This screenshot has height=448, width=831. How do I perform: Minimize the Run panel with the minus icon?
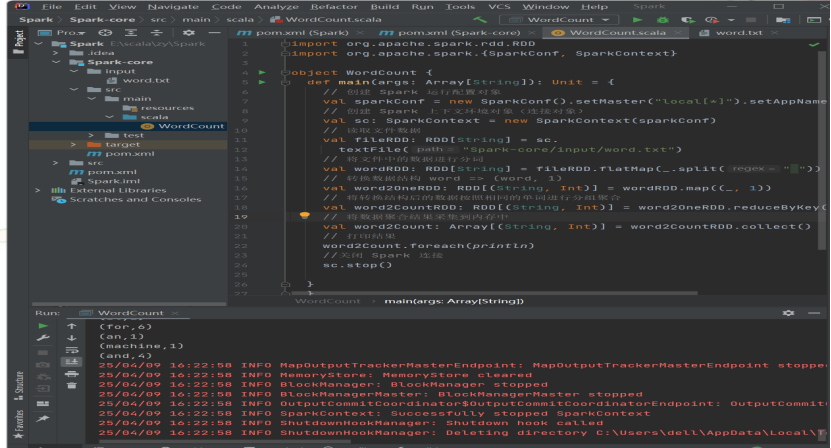[x=815, y=313]
